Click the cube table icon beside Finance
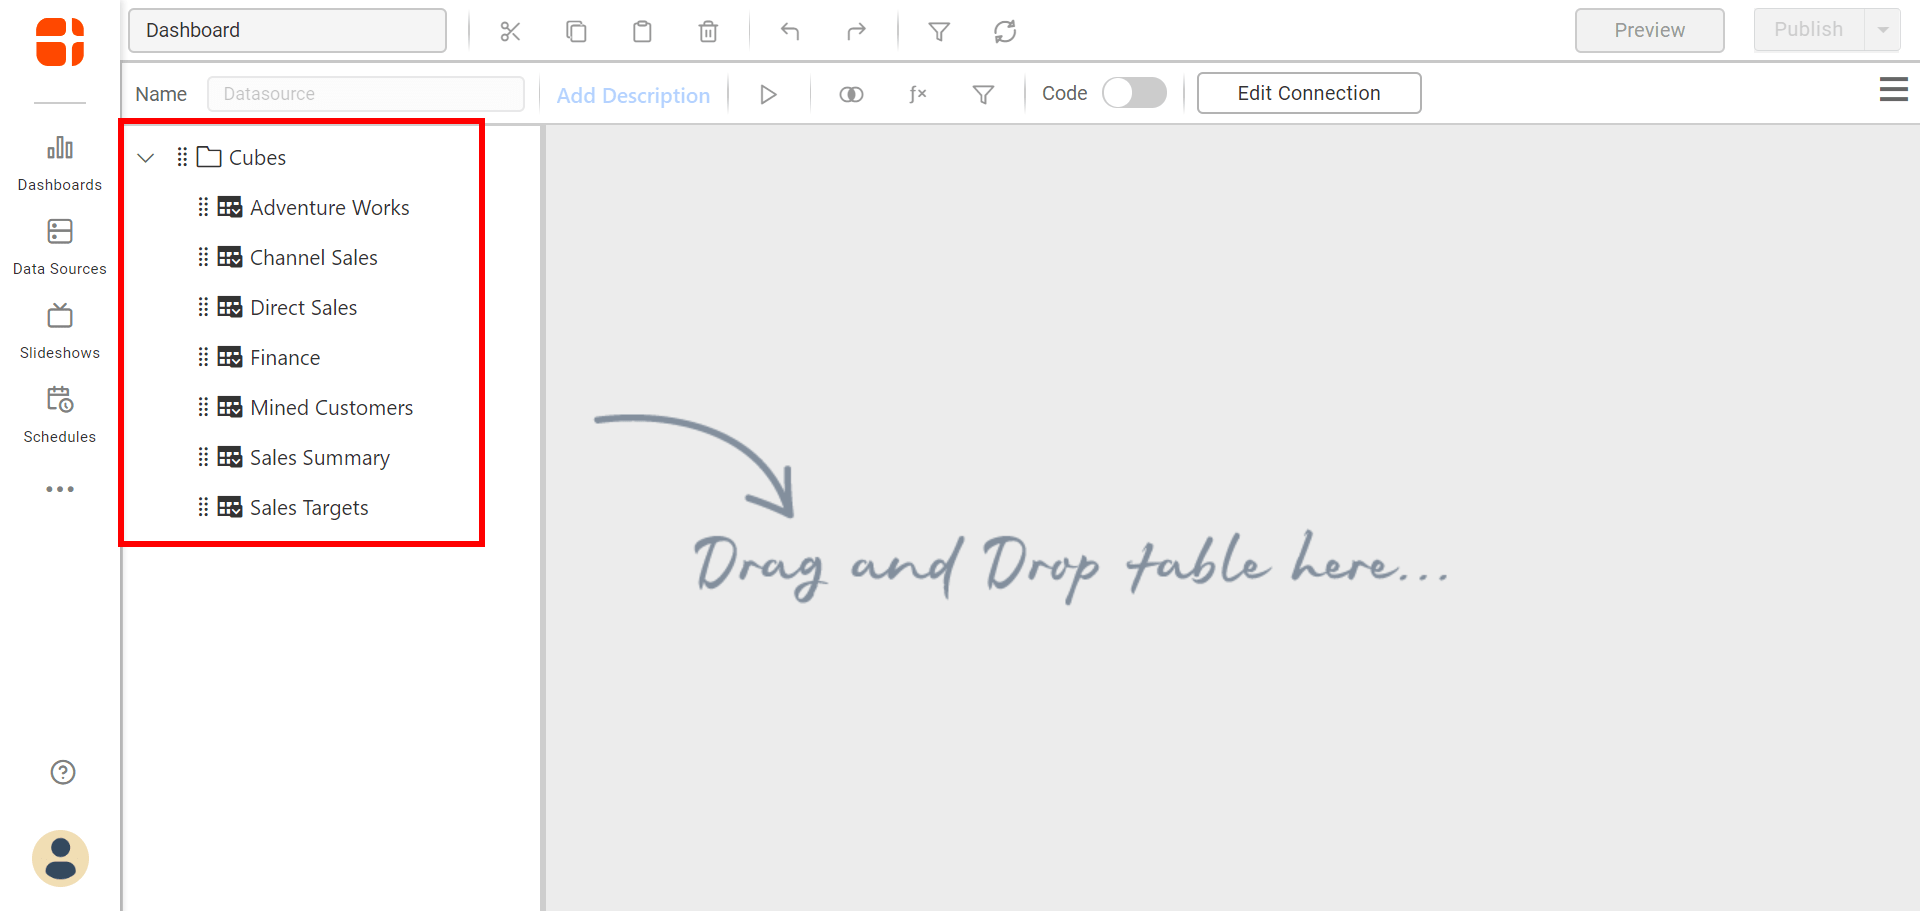 230,357
